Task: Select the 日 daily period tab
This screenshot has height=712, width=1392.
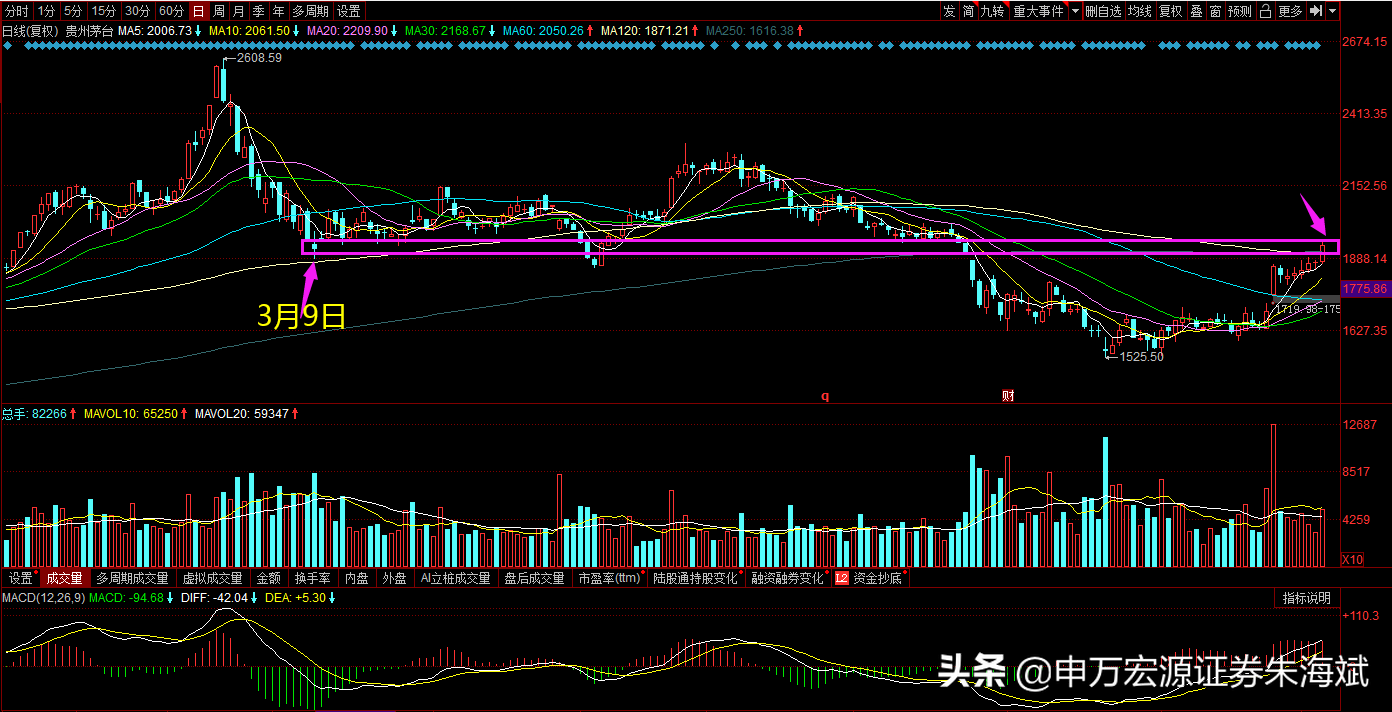Action: click(x=198, y=11)
